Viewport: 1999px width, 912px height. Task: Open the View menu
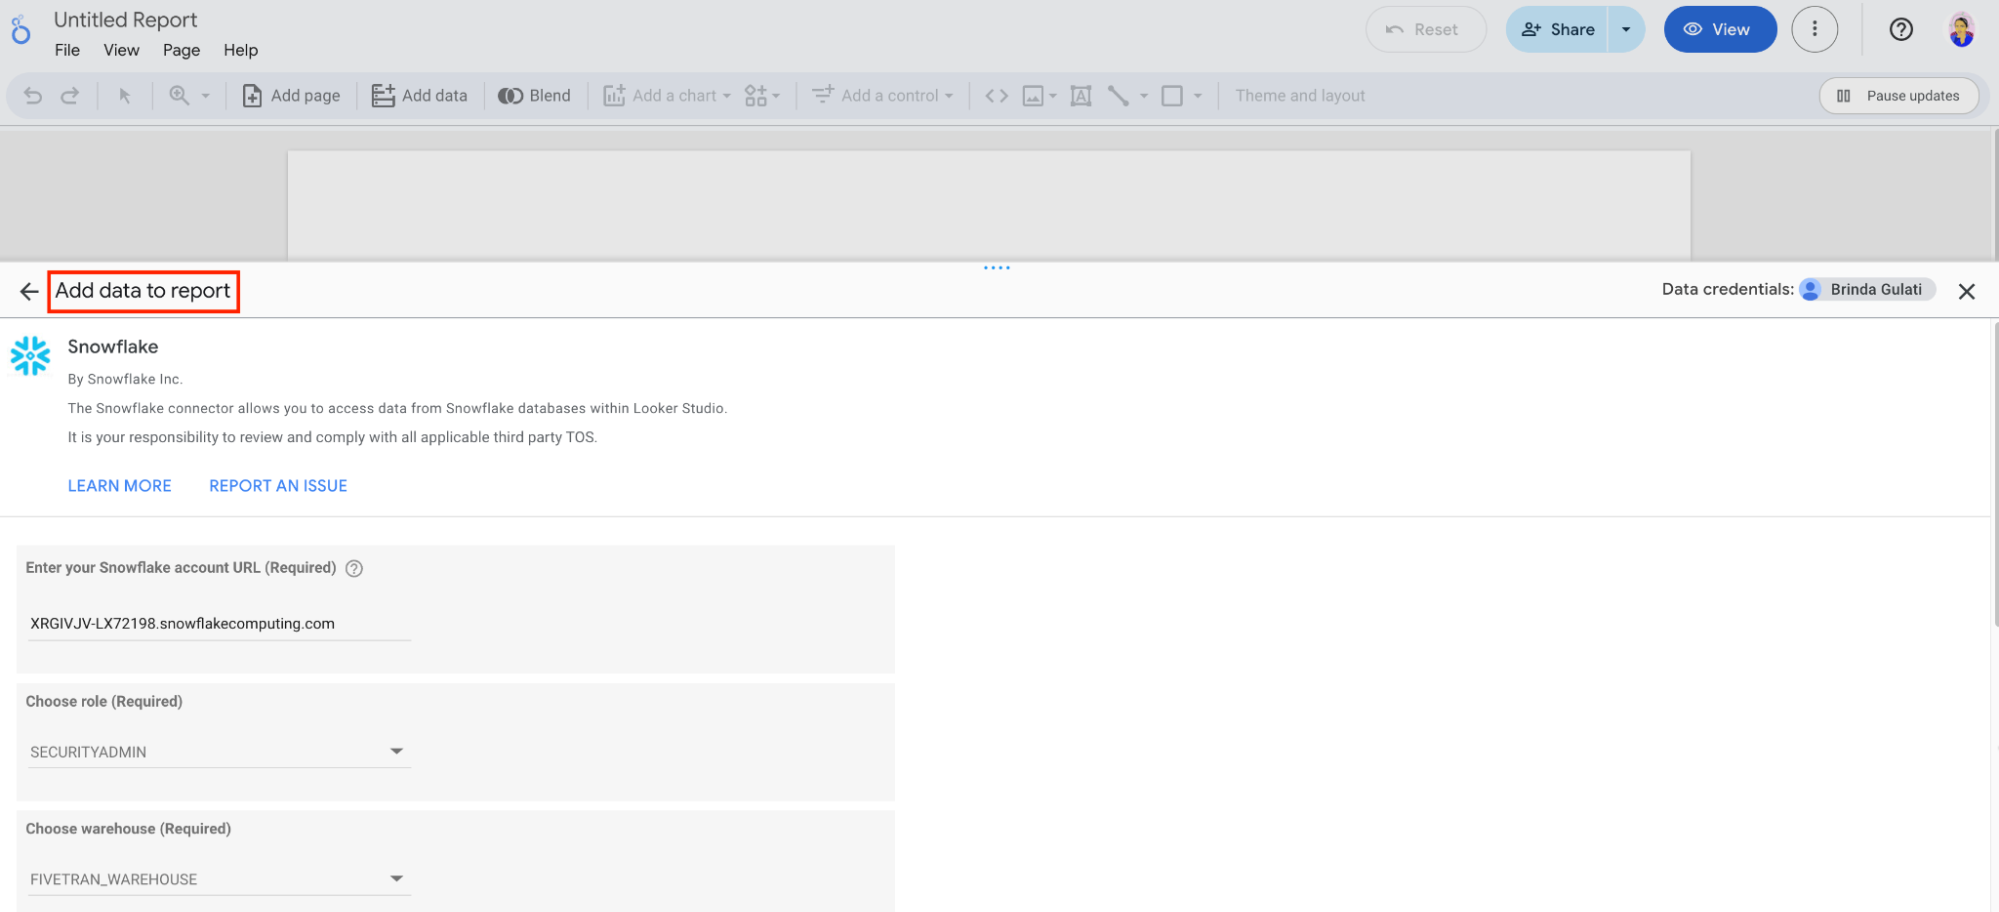coord(121,50)
